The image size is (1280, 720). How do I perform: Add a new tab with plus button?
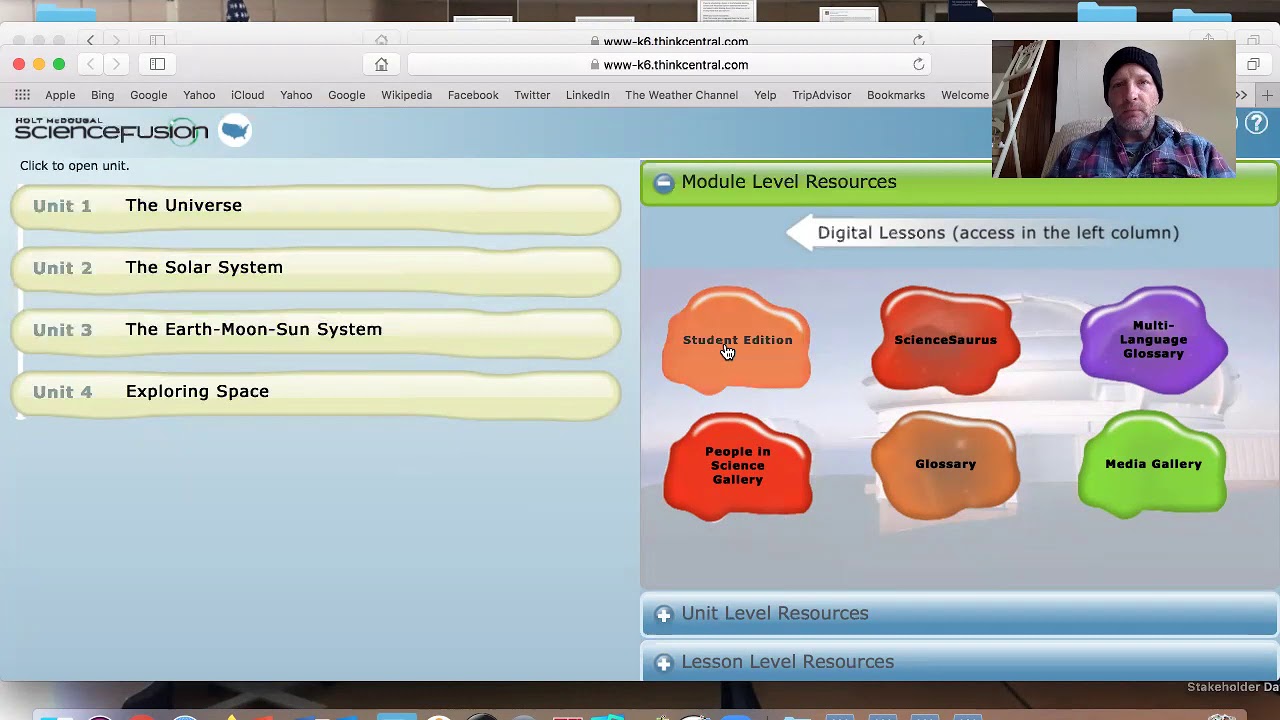click(1267, 95)
